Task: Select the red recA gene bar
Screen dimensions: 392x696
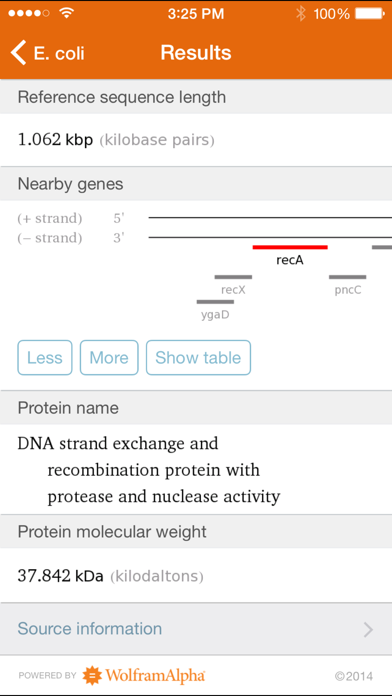Action: 290,247
